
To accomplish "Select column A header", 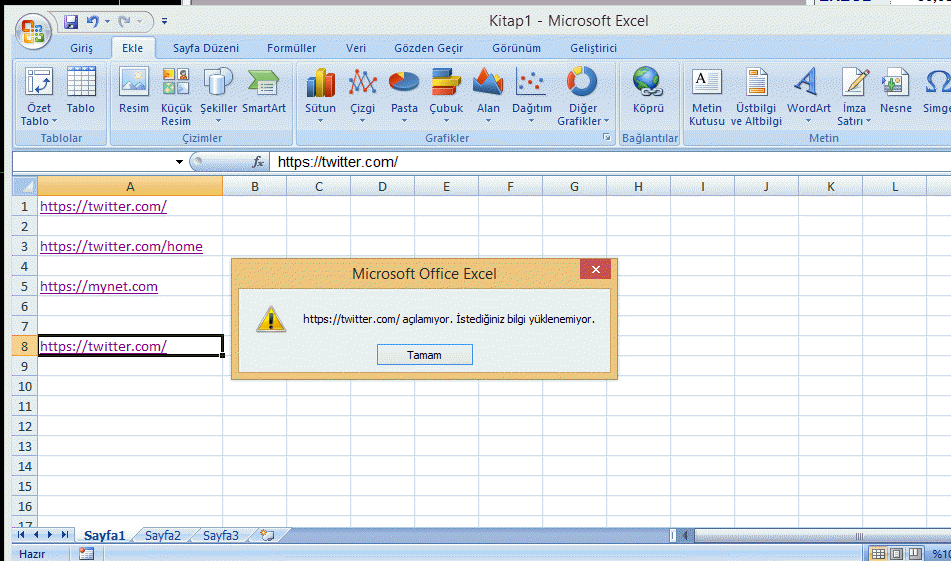I will pyautogui.click(x=130, y=186).
